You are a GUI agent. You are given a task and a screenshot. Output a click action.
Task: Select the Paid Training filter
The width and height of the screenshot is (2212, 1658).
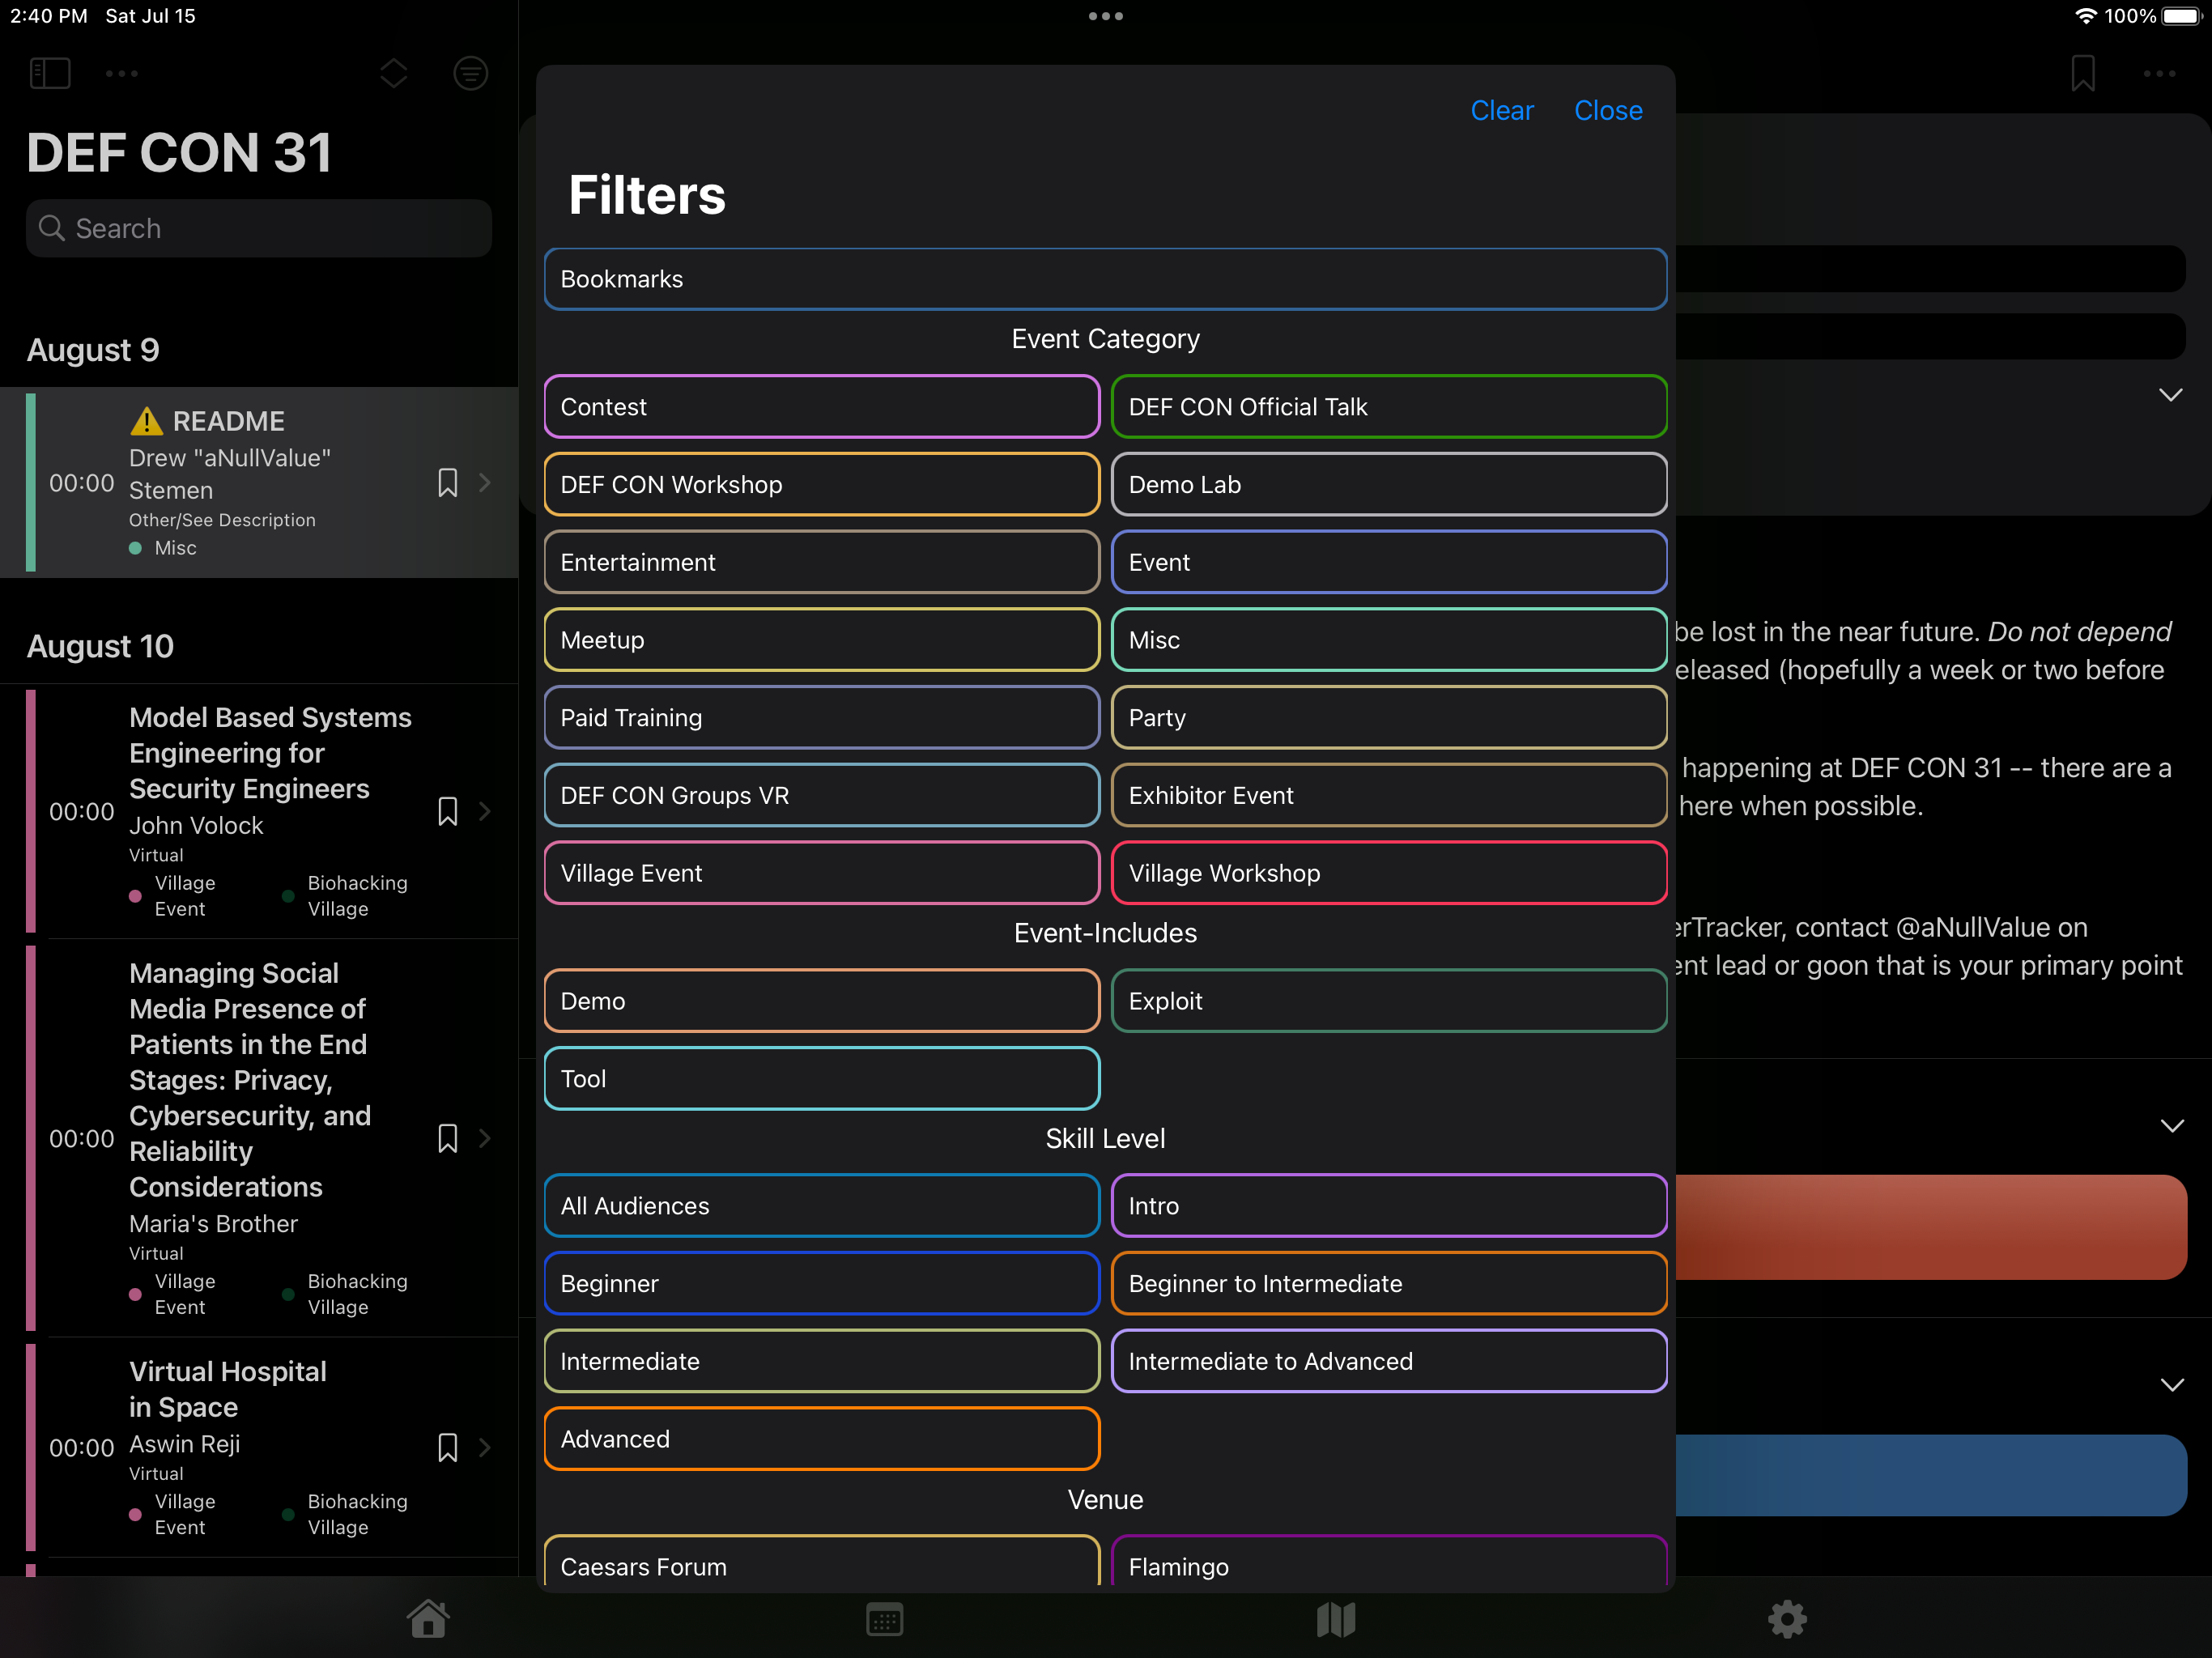pyautogui.click(x=822, y=718)
